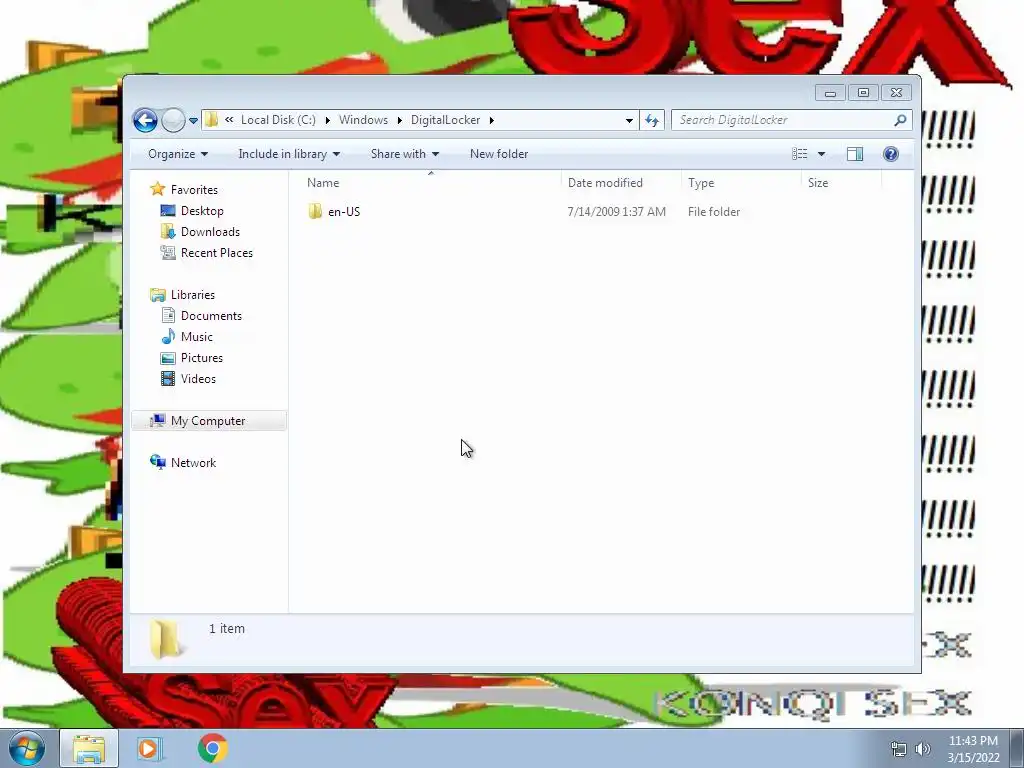Open More view options dropdown arrow
Image resolution: width=1024 pixels, height=768 pixels.
point(822,154)
